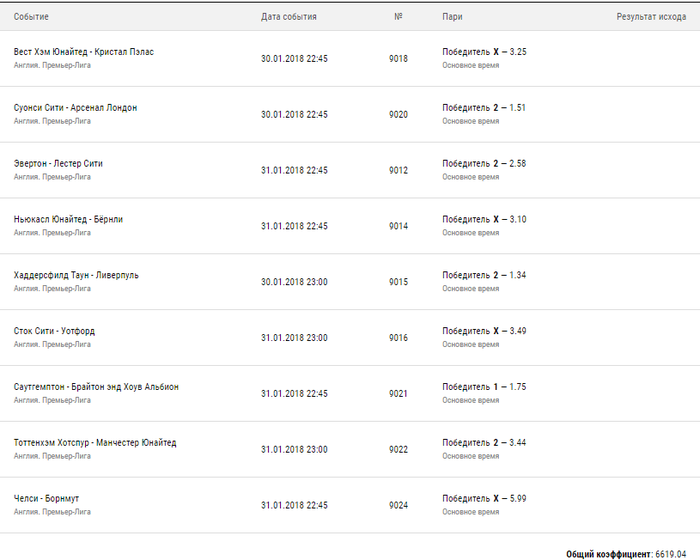700x560 pixels.
Task: Select bet Победитель 2 – 1.51
Action: (483, 108)
